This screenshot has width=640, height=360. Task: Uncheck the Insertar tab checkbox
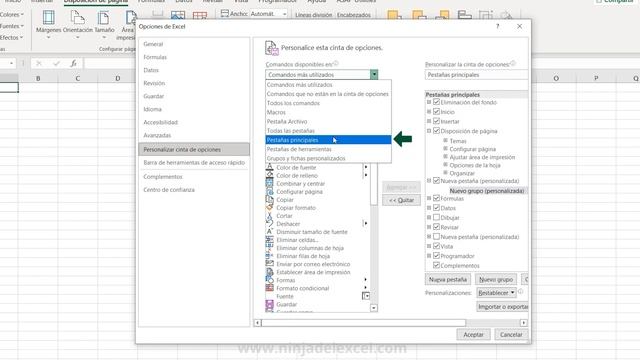coord(436,121)
